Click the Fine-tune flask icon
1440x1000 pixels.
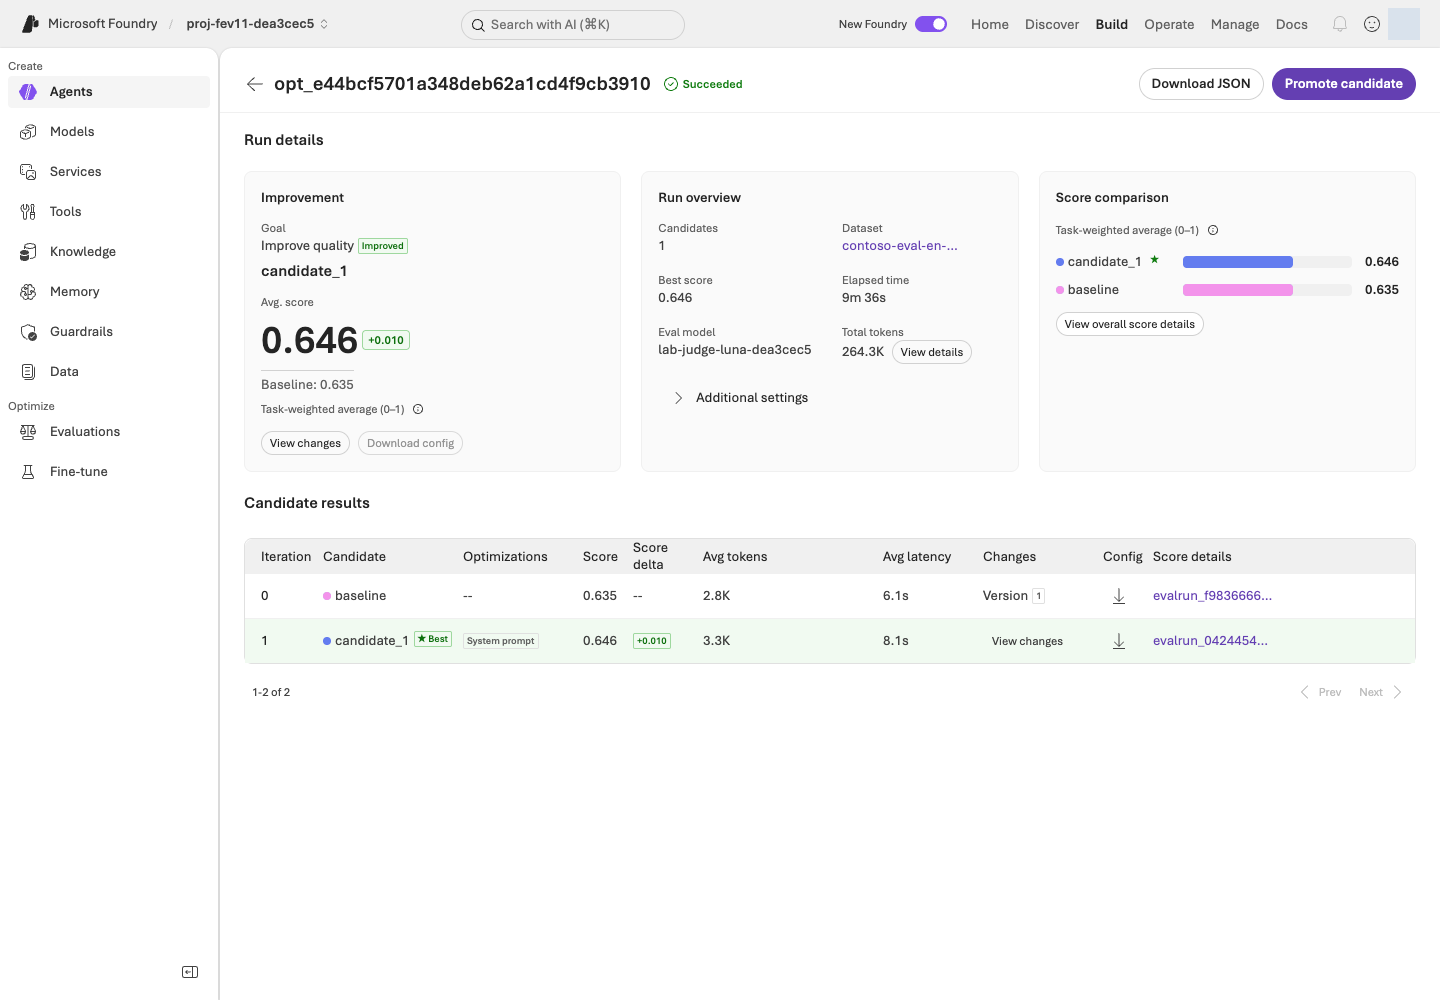[28, 472]
